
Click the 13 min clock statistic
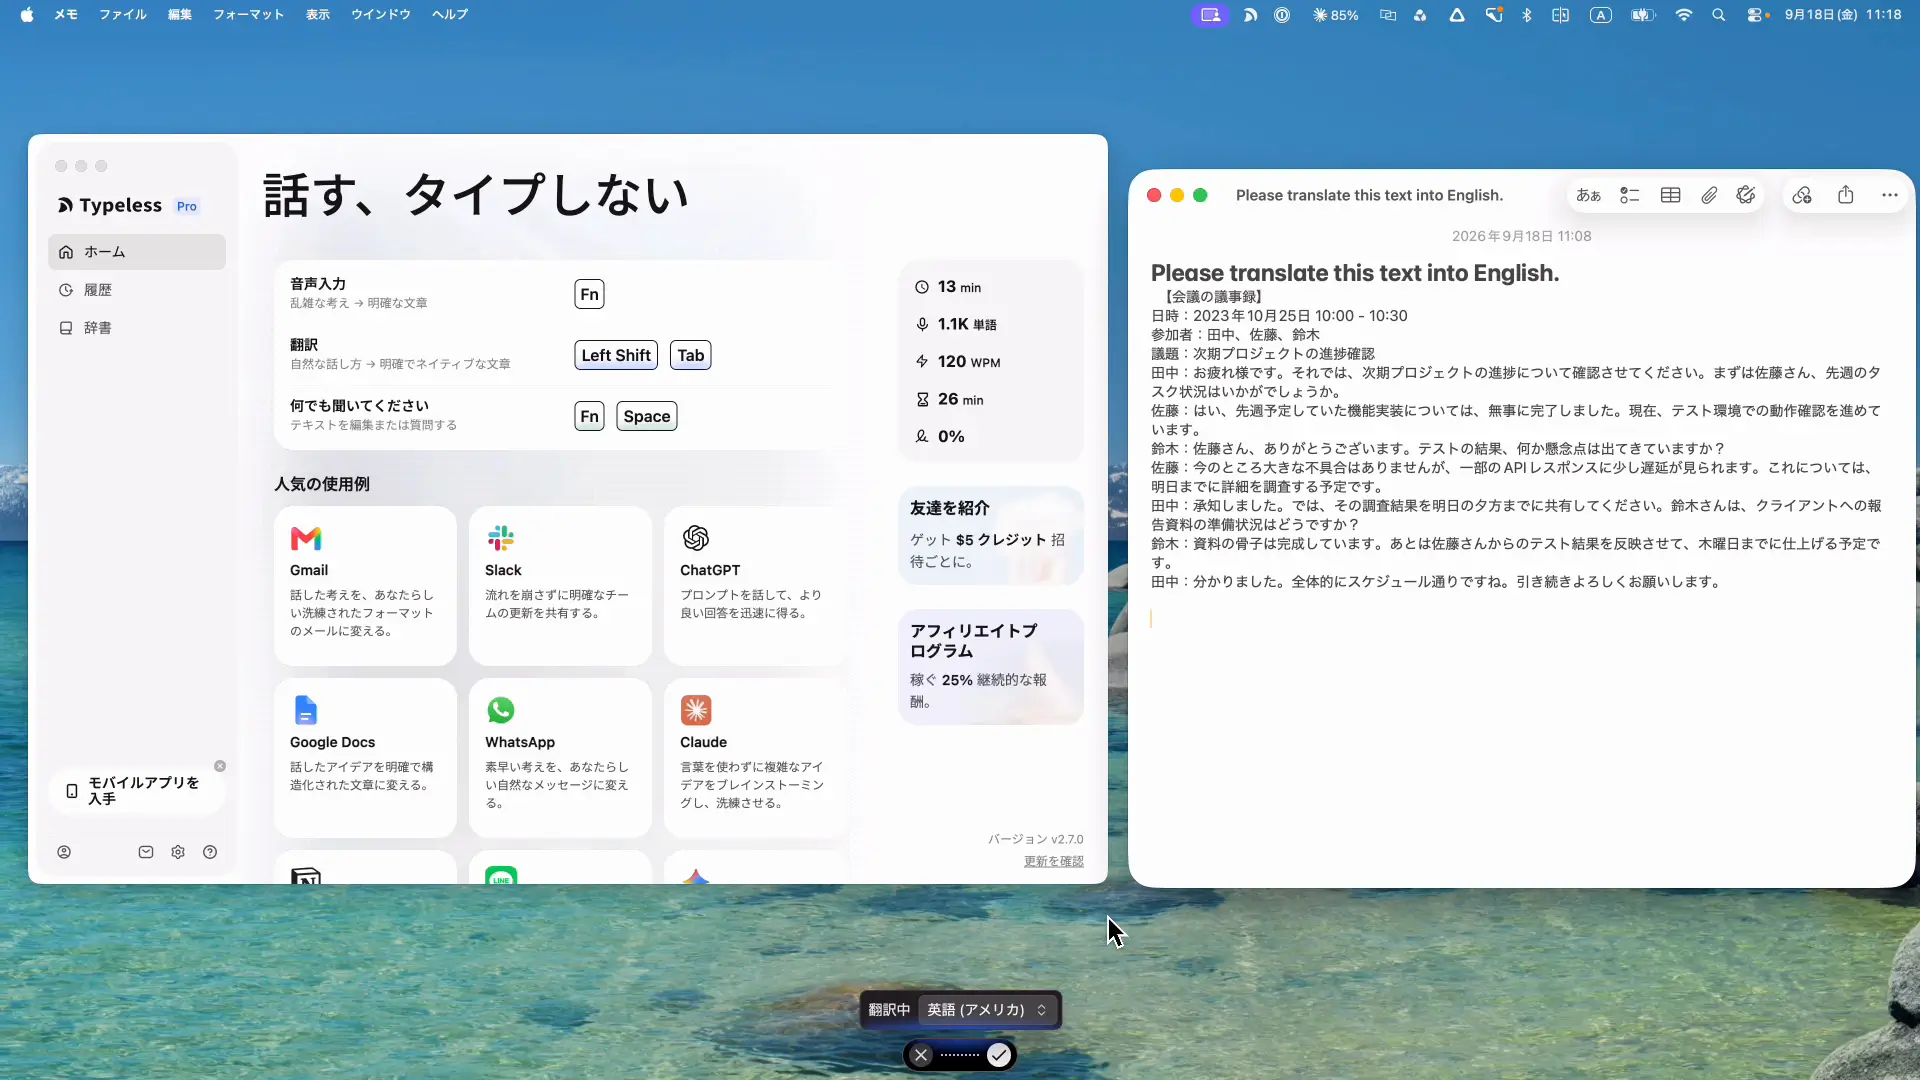pyautogui.click(x=948, y=287)
